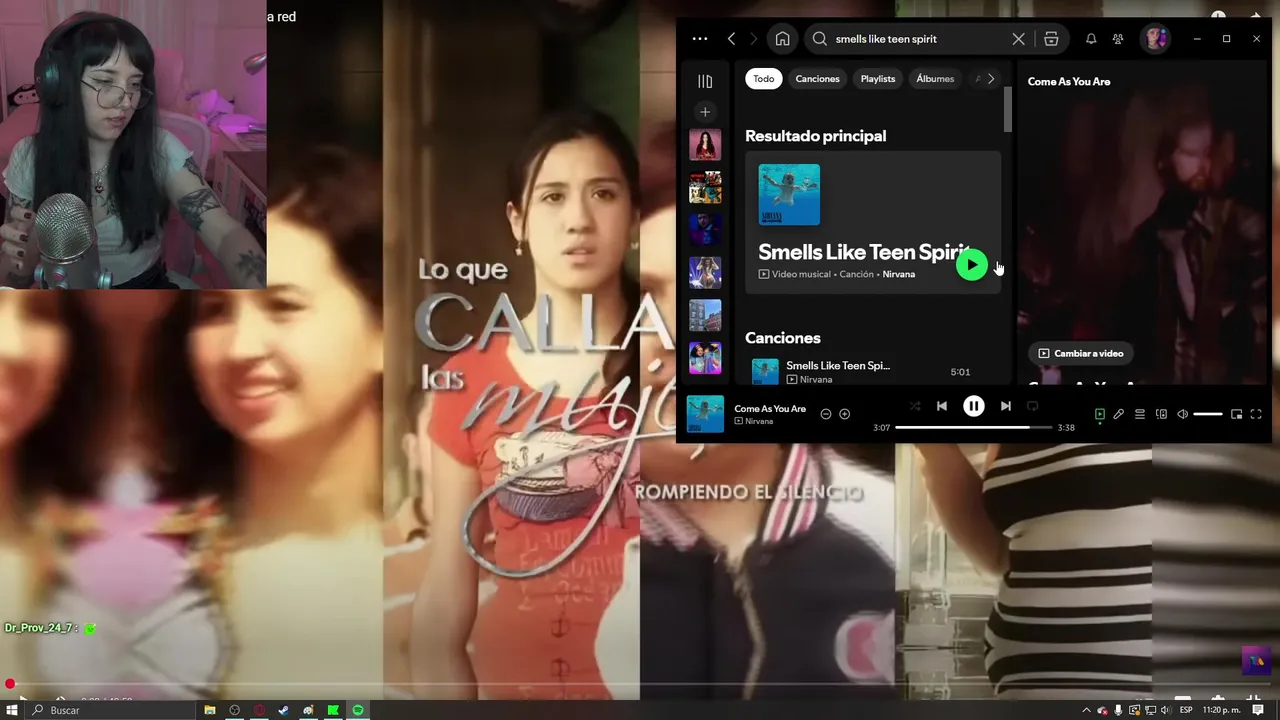Open Spotify from the taskbar
Viewport: 1280px width, 720px height.
tap(358, 710)
